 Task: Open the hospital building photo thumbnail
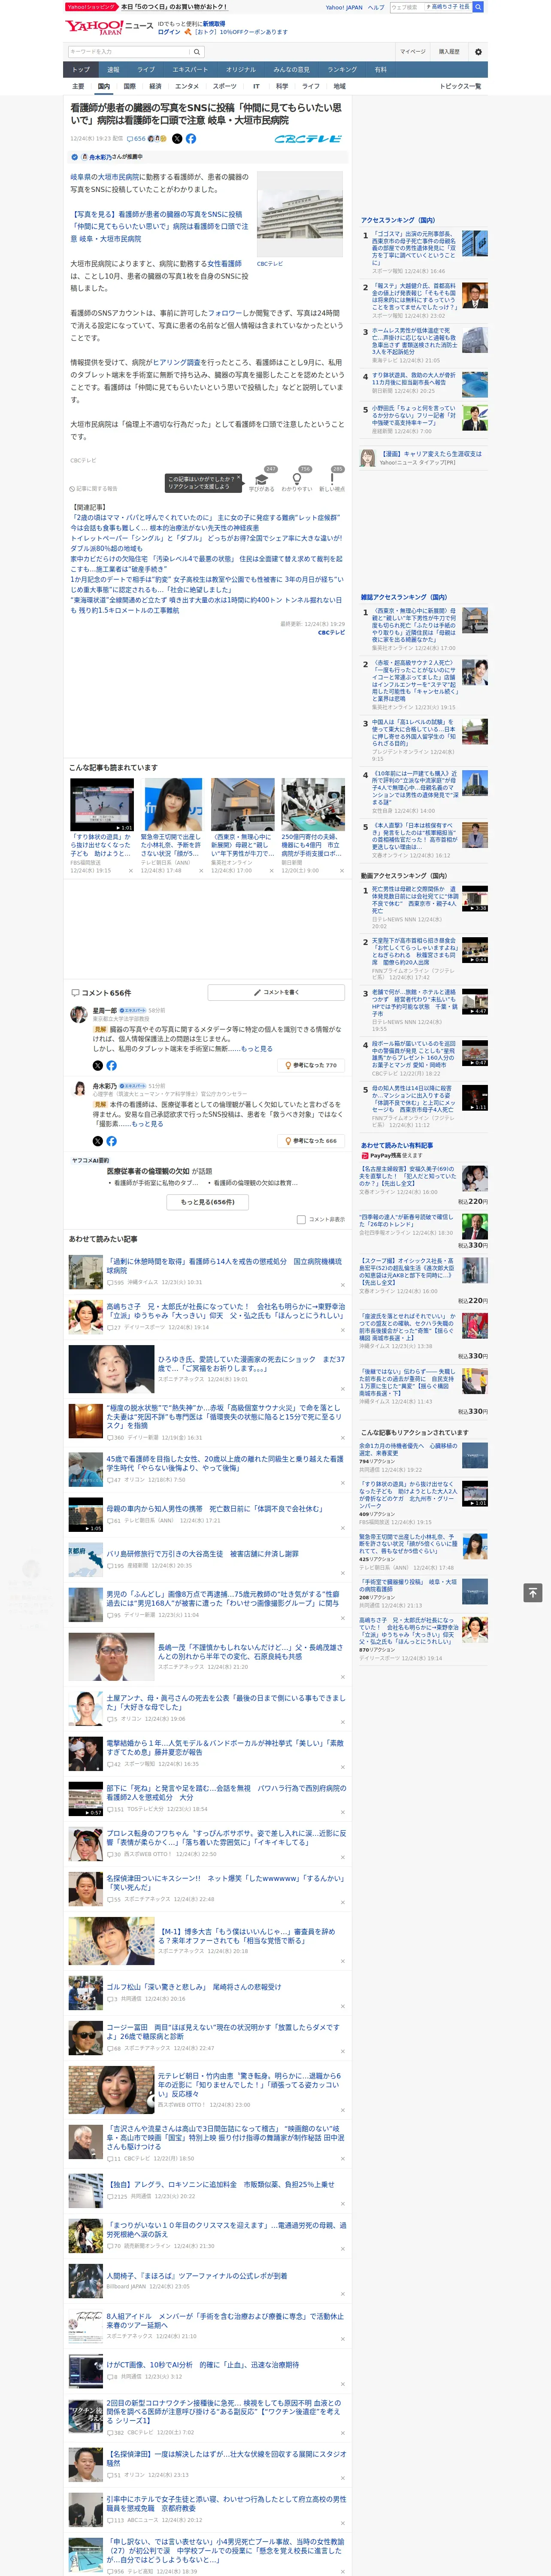point(300,214)
